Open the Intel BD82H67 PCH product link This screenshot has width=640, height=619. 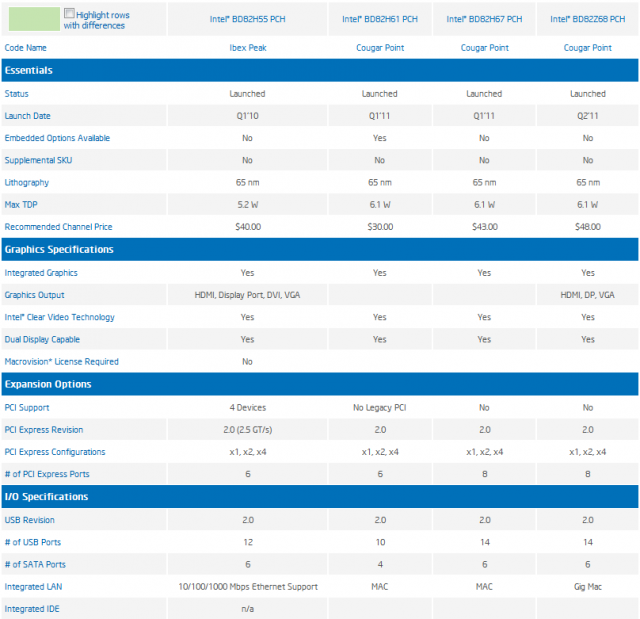[484, 19]
